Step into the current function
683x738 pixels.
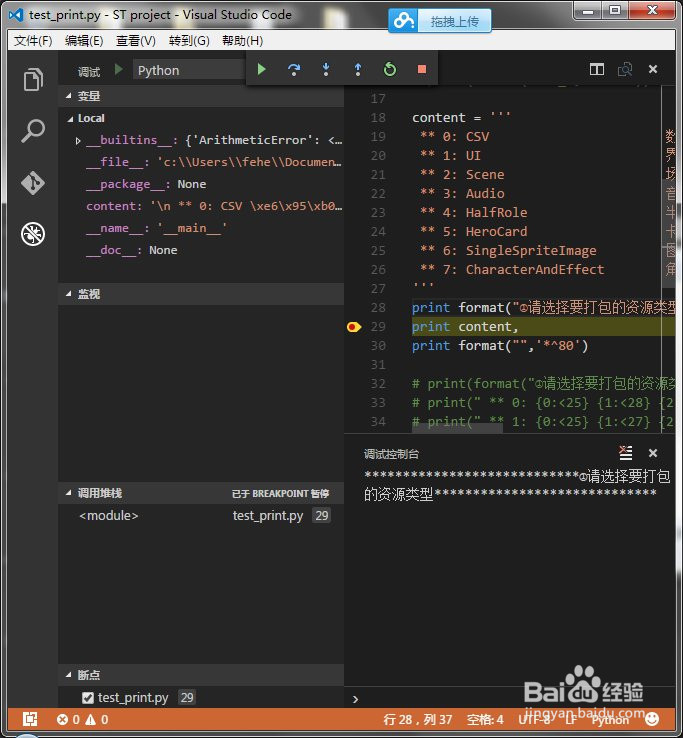[326, 70]
